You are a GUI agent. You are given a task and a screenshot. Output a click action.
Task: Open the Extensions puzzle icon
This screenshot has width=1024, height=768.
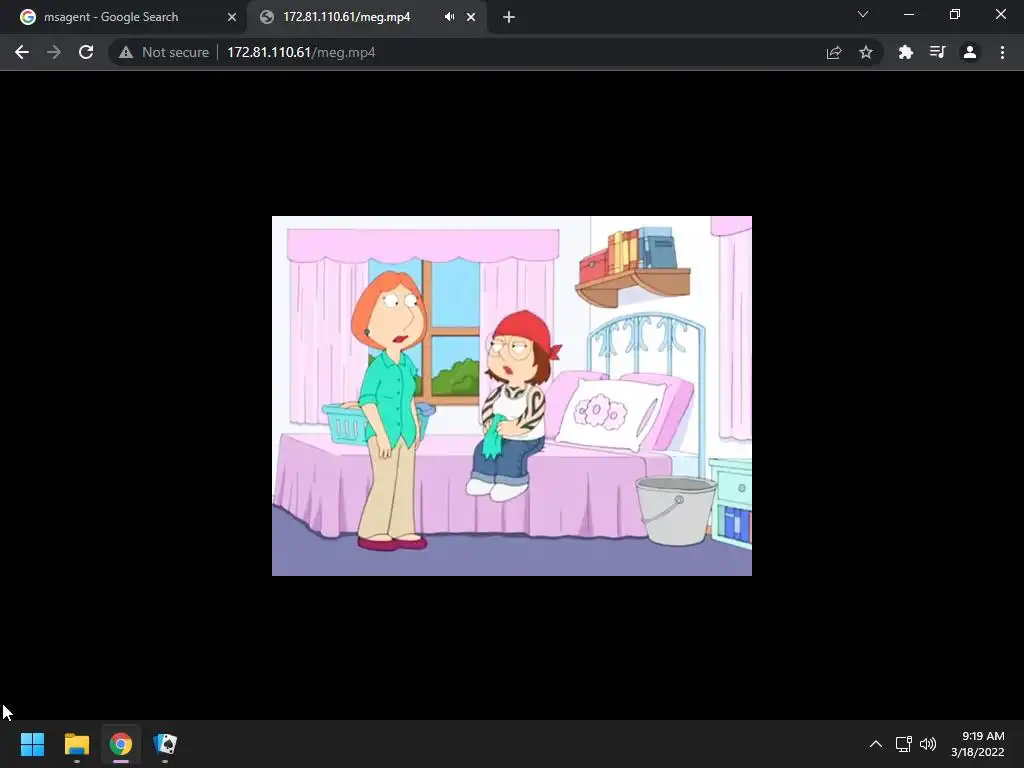[905, 52]
